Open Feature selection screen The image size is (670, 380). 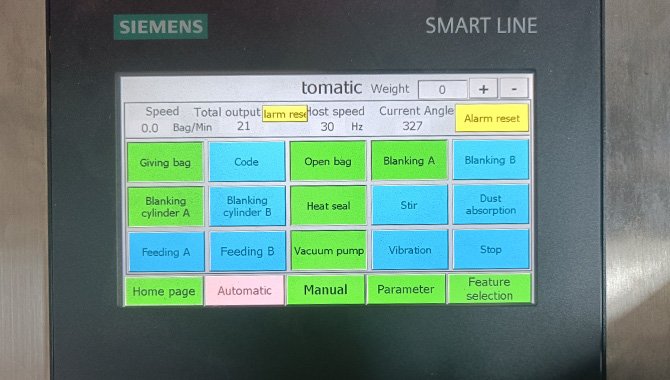point(489,289)
